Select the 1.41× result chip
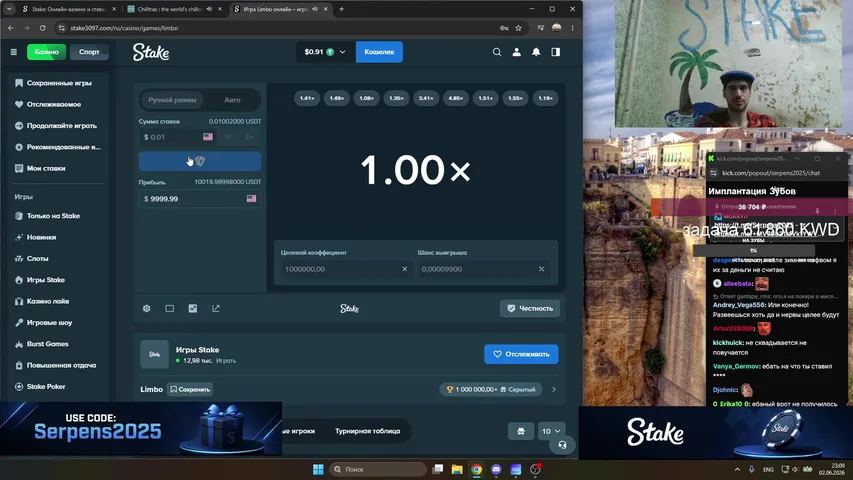Screen dimensions: 853x480 (307, 99)
